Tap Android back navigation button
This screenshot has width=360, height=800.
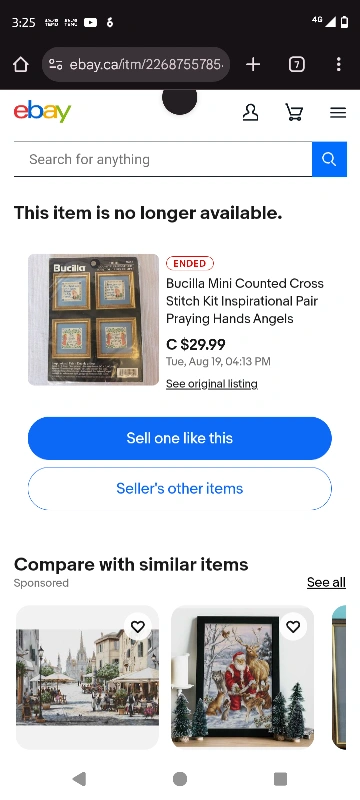pos(79,779)
